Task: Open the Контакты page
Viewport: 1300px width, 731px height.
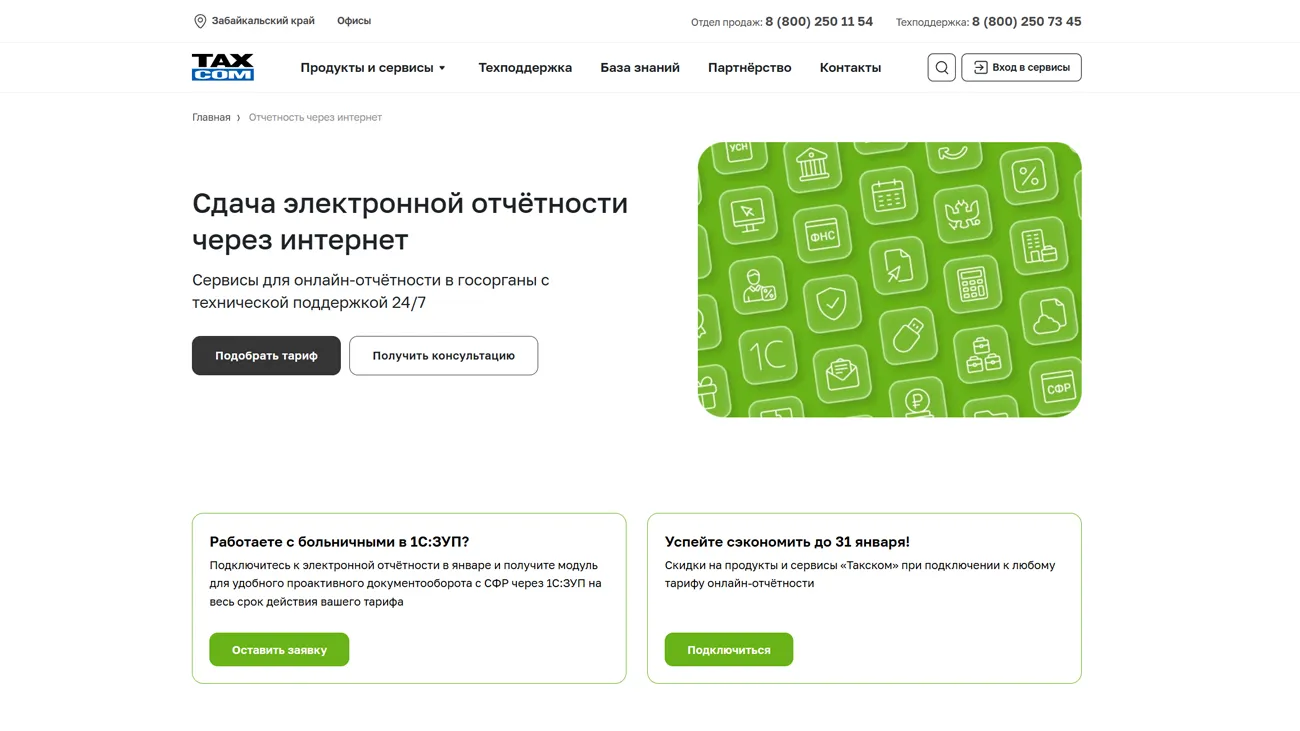Action: pos(850,67)
